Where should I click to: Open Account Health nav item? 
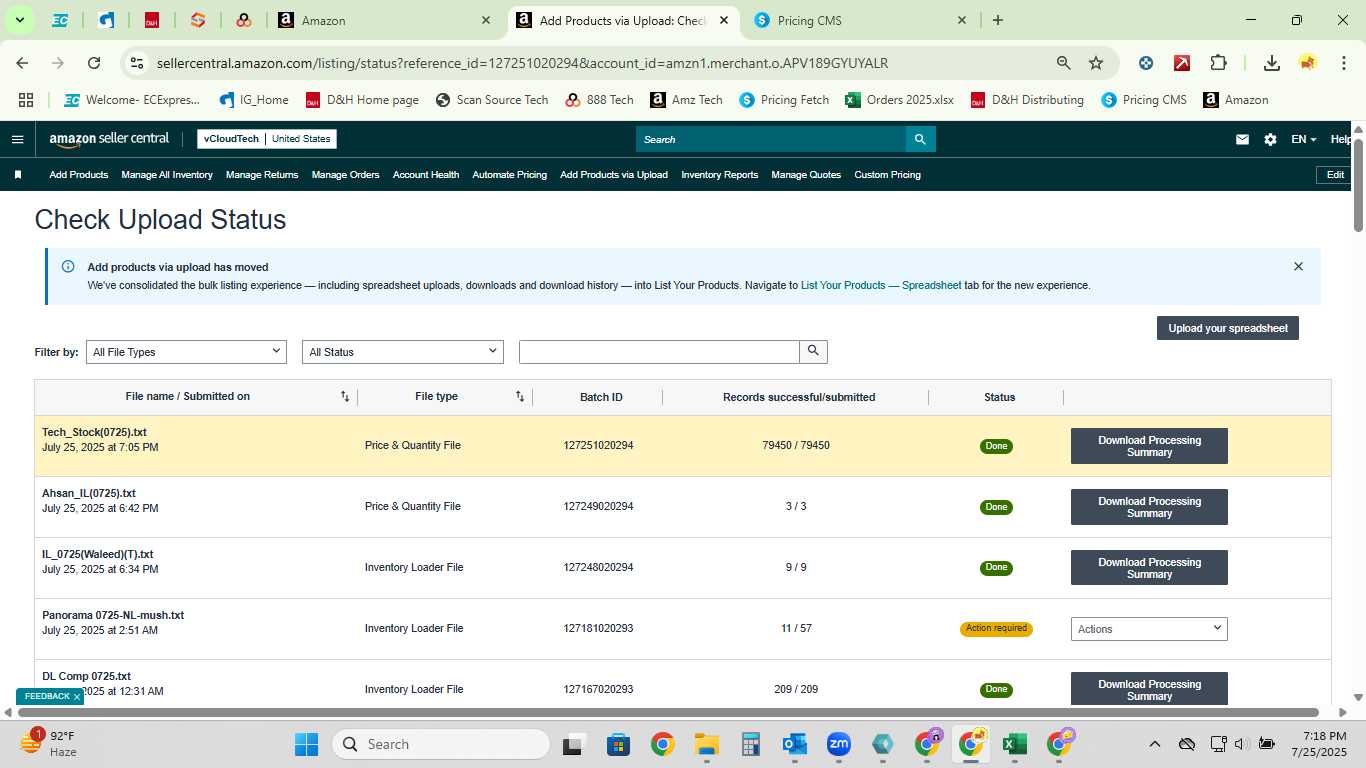click(x=426, y=175)
